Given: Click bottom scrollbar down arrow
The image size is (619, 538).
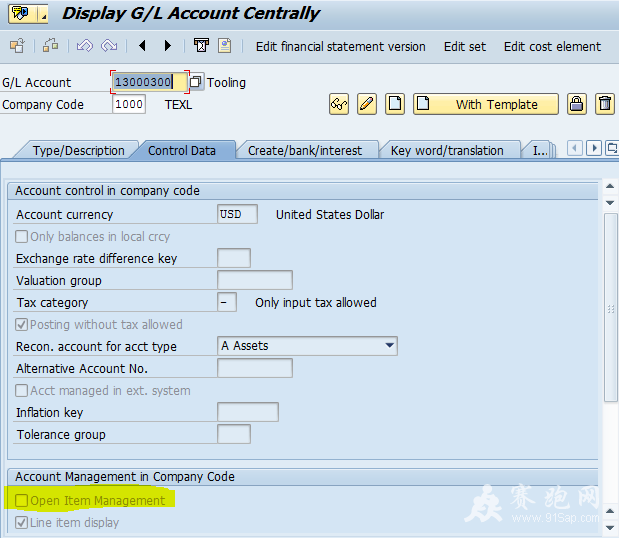Looking at the screenshot, I should point(610,527).
